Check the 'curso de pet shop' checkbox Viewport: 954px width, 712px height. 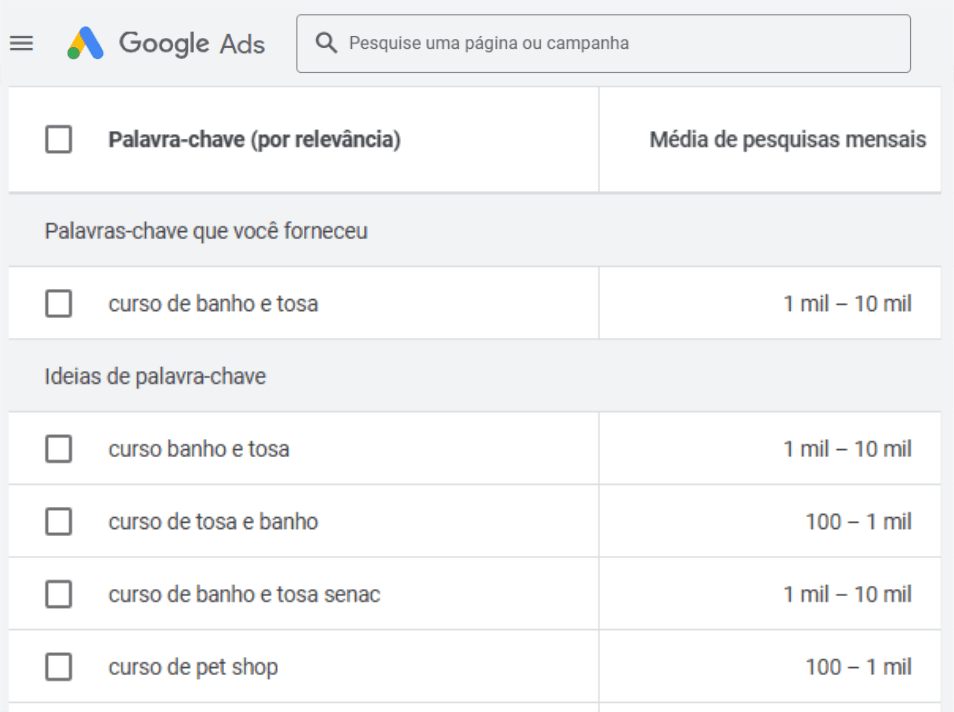coord(59,667)
